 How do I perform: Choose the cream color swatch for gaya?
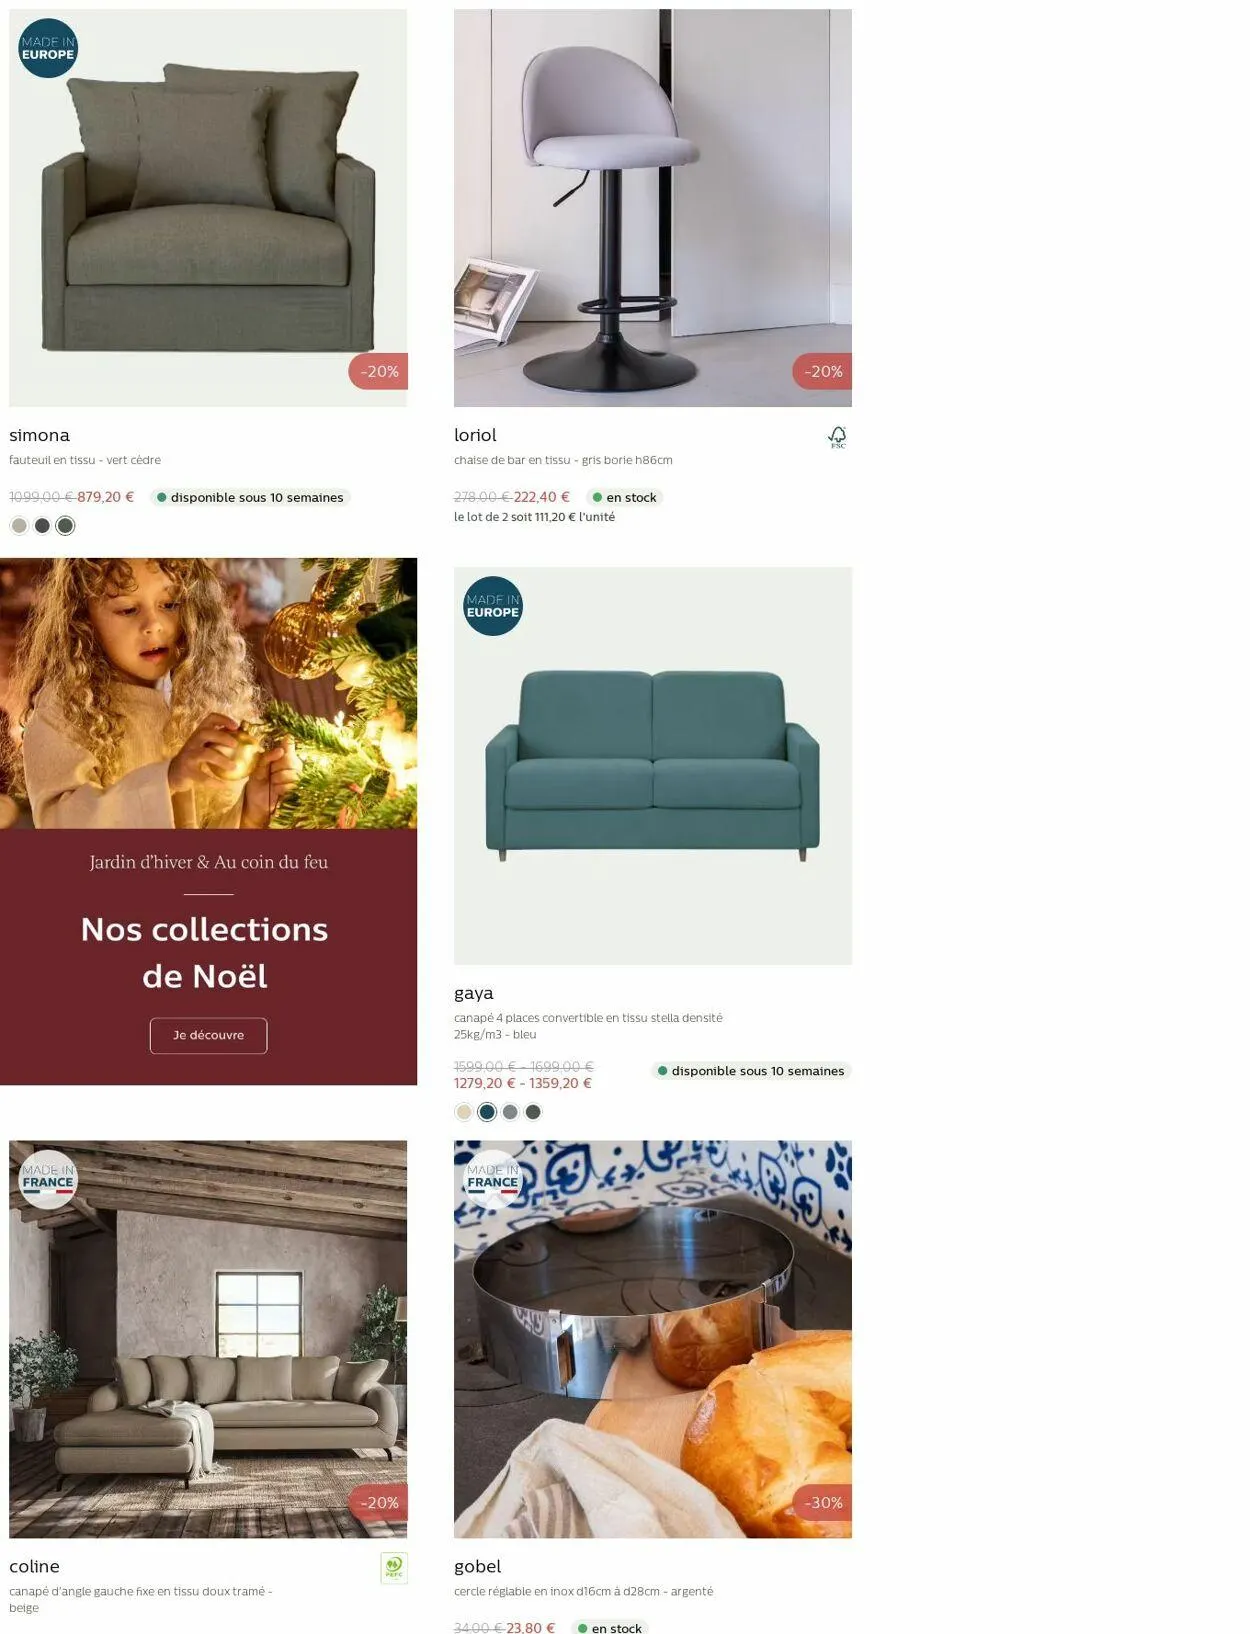pos(464,1111)
